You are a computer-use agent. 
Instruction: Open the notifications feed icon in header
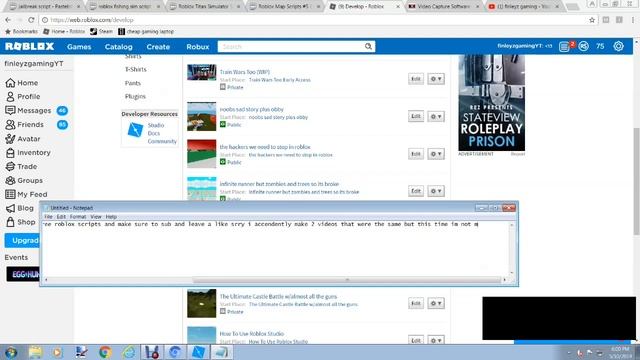[564, 47]
